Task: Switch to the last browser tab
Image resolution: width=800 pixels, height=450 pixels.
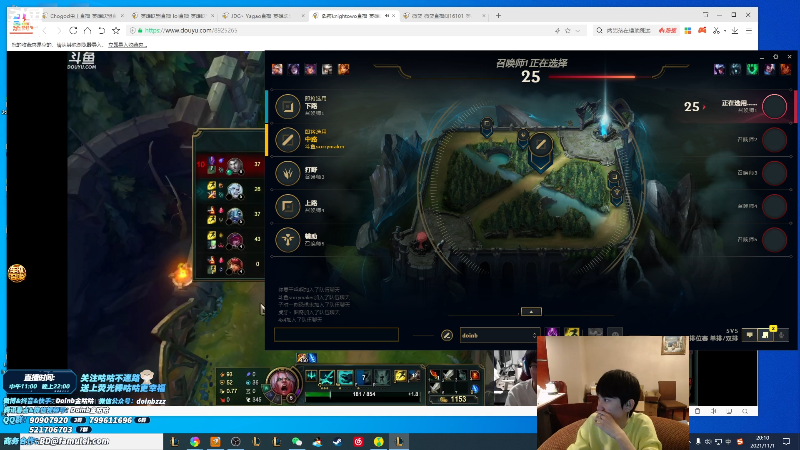Action: coord(442,16)
